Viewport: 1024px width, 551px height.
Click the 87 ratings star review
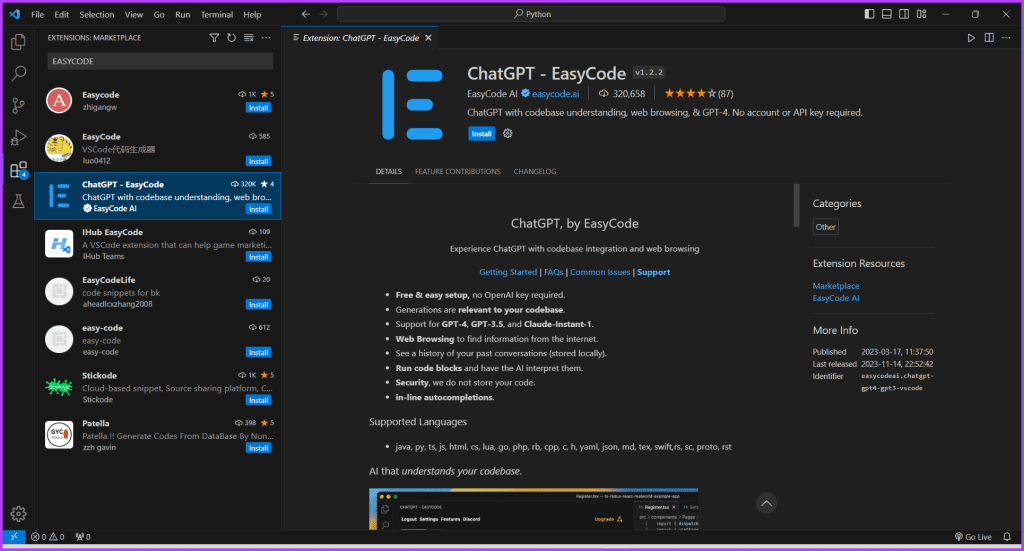coord(699,94)
